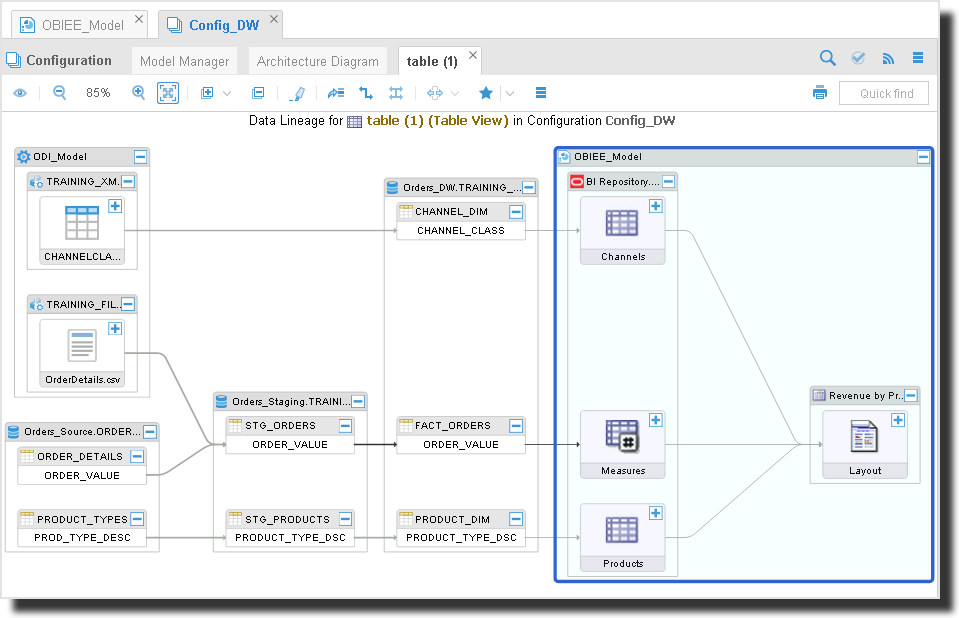Expand the Channels node with plus

point(656,206)
